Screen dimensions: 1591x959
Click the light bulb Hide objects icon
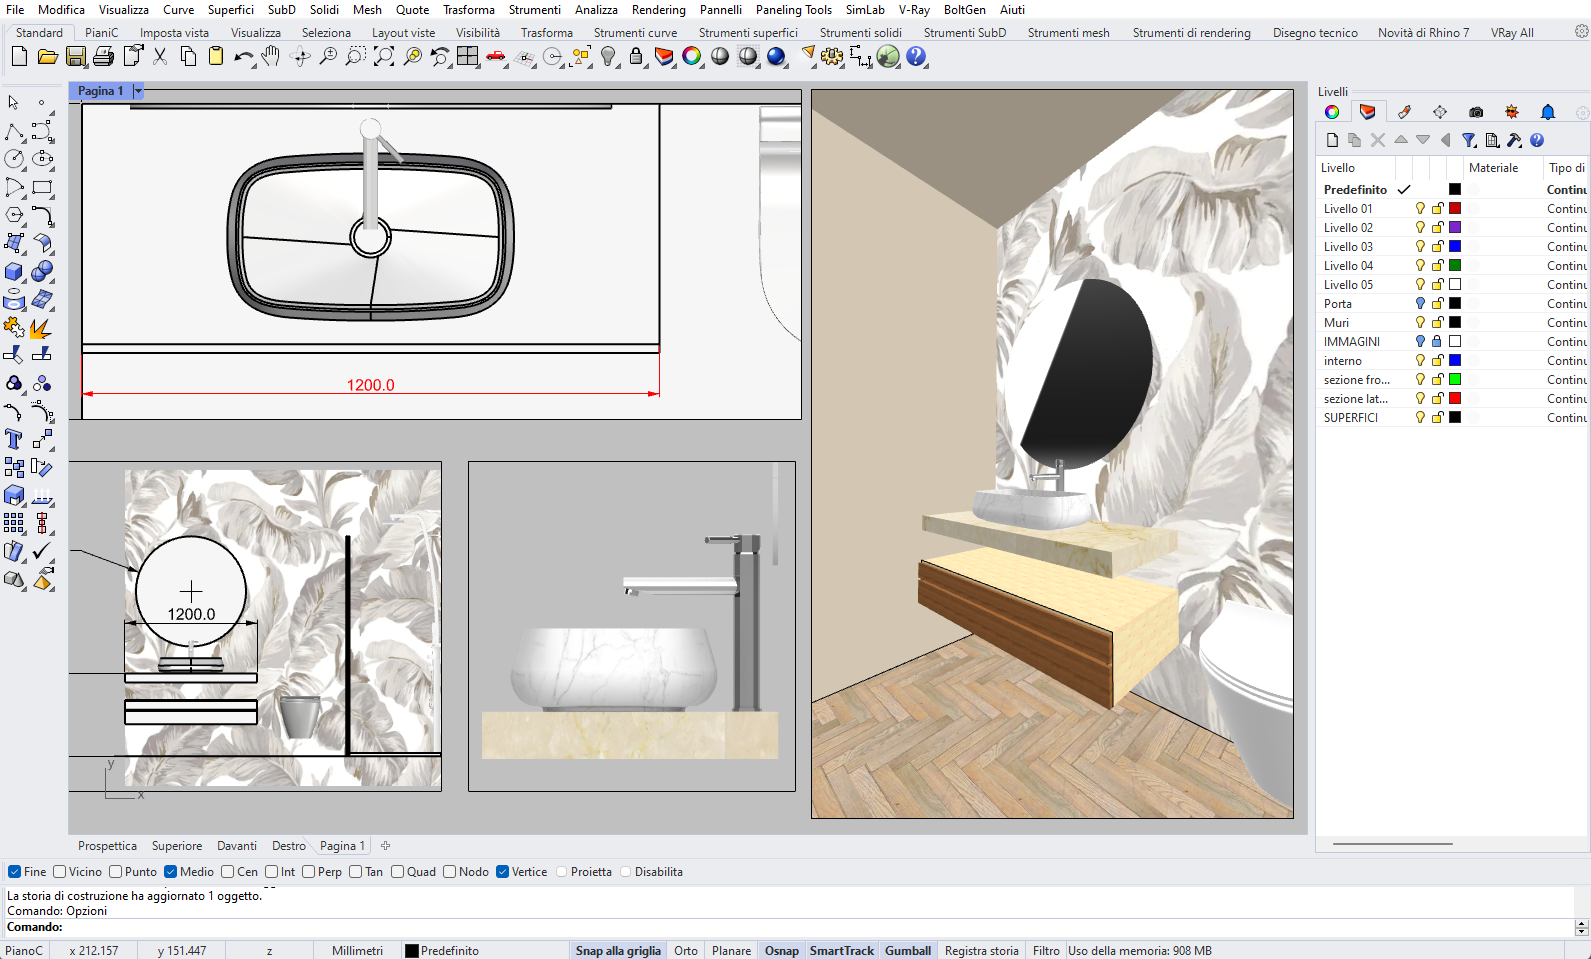pos(608,57)
